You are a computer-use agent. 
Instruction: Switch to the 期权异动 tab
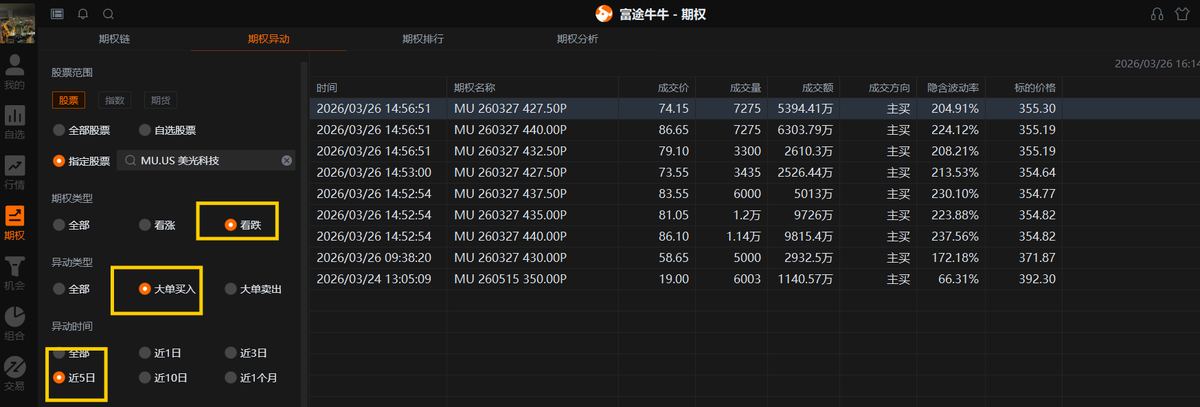(269, 39)
